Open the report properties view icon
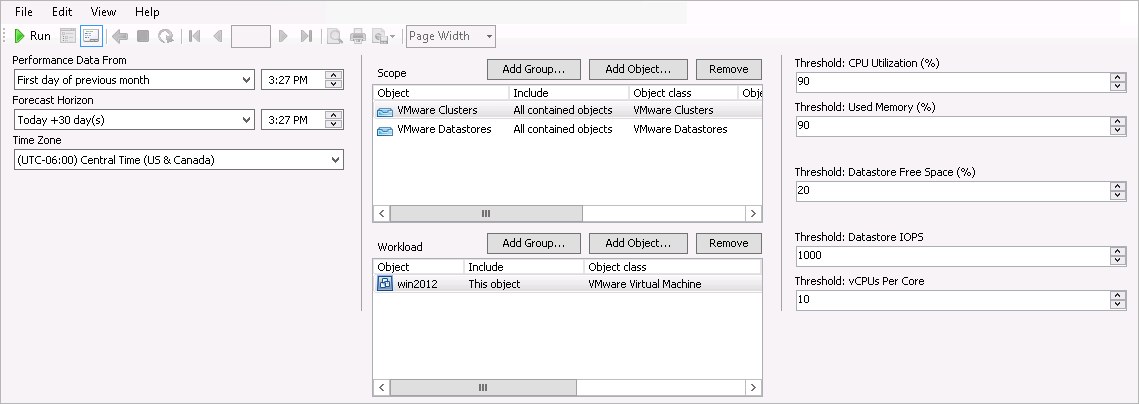Screen dimensions: 1139x404 [x=68, y=36]
